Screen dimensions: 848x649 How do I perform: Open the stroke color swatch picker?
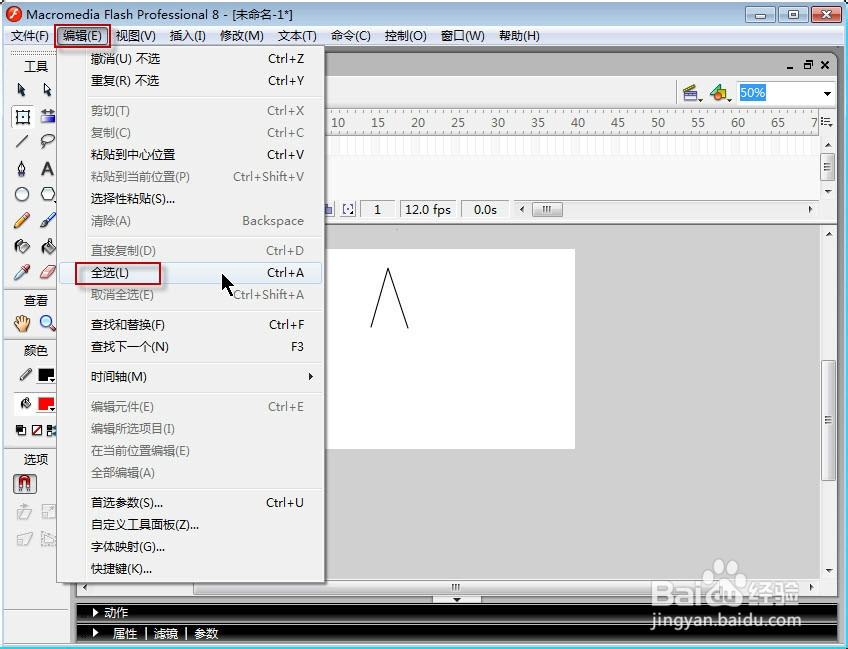pyautogui.click(x=47, y=375)
